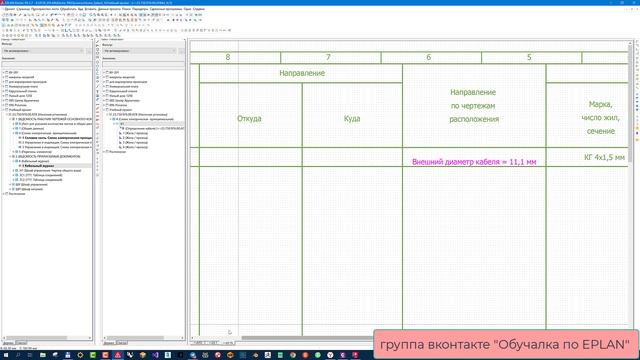Open Windows taskbar search

point(18,355)
